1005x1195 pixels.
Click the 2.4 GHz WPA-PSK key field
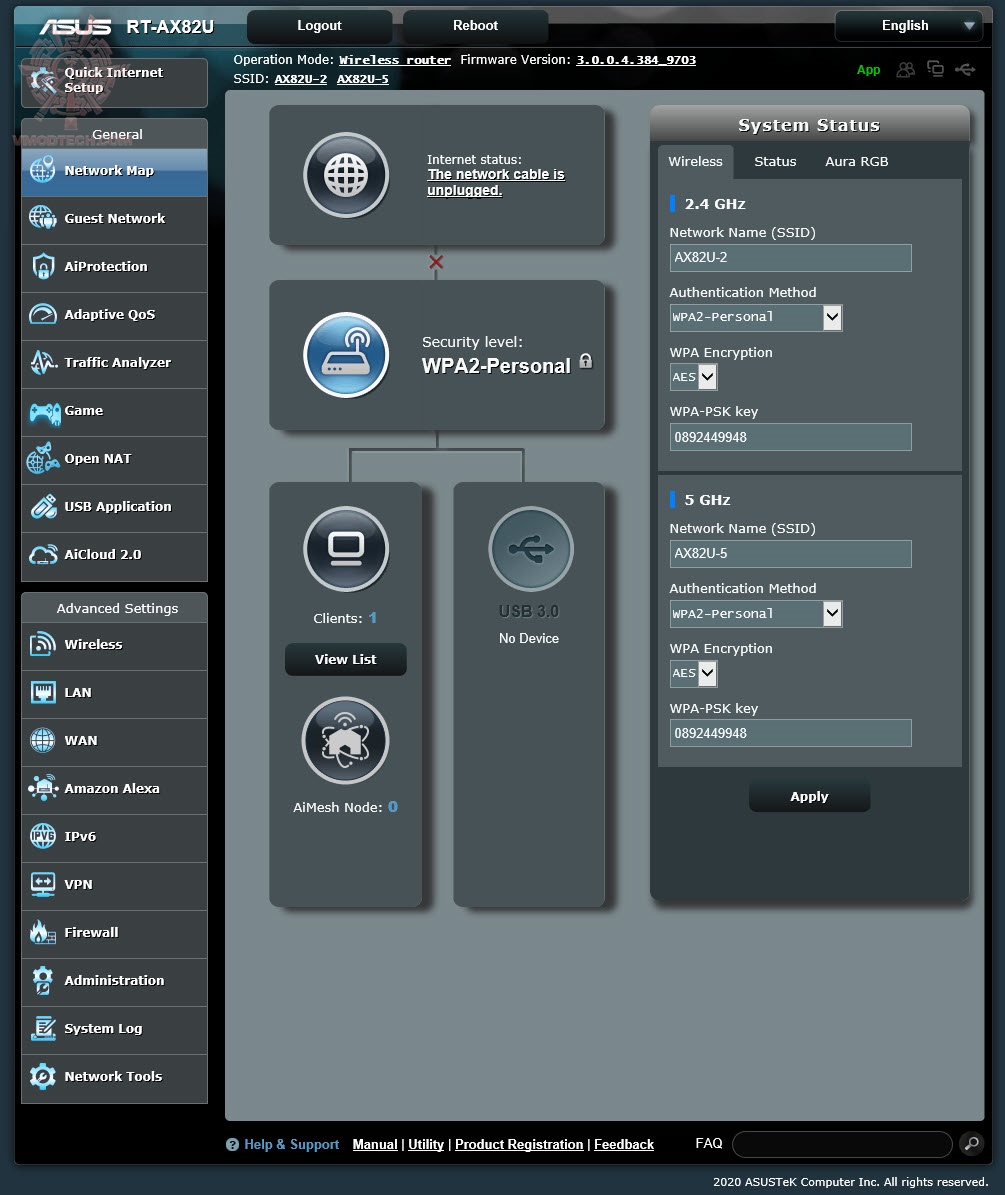[790, 437]
